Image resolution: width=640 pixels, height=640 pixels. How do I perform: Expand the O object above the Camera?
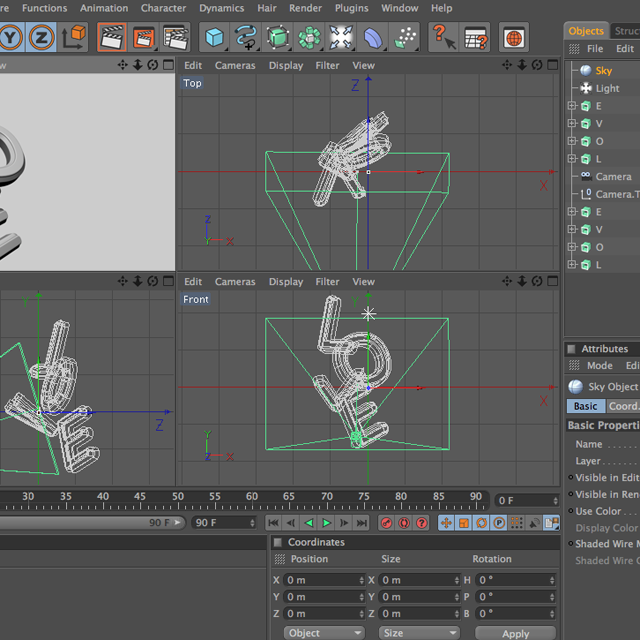pyautogui.click(x=572, y=141)
